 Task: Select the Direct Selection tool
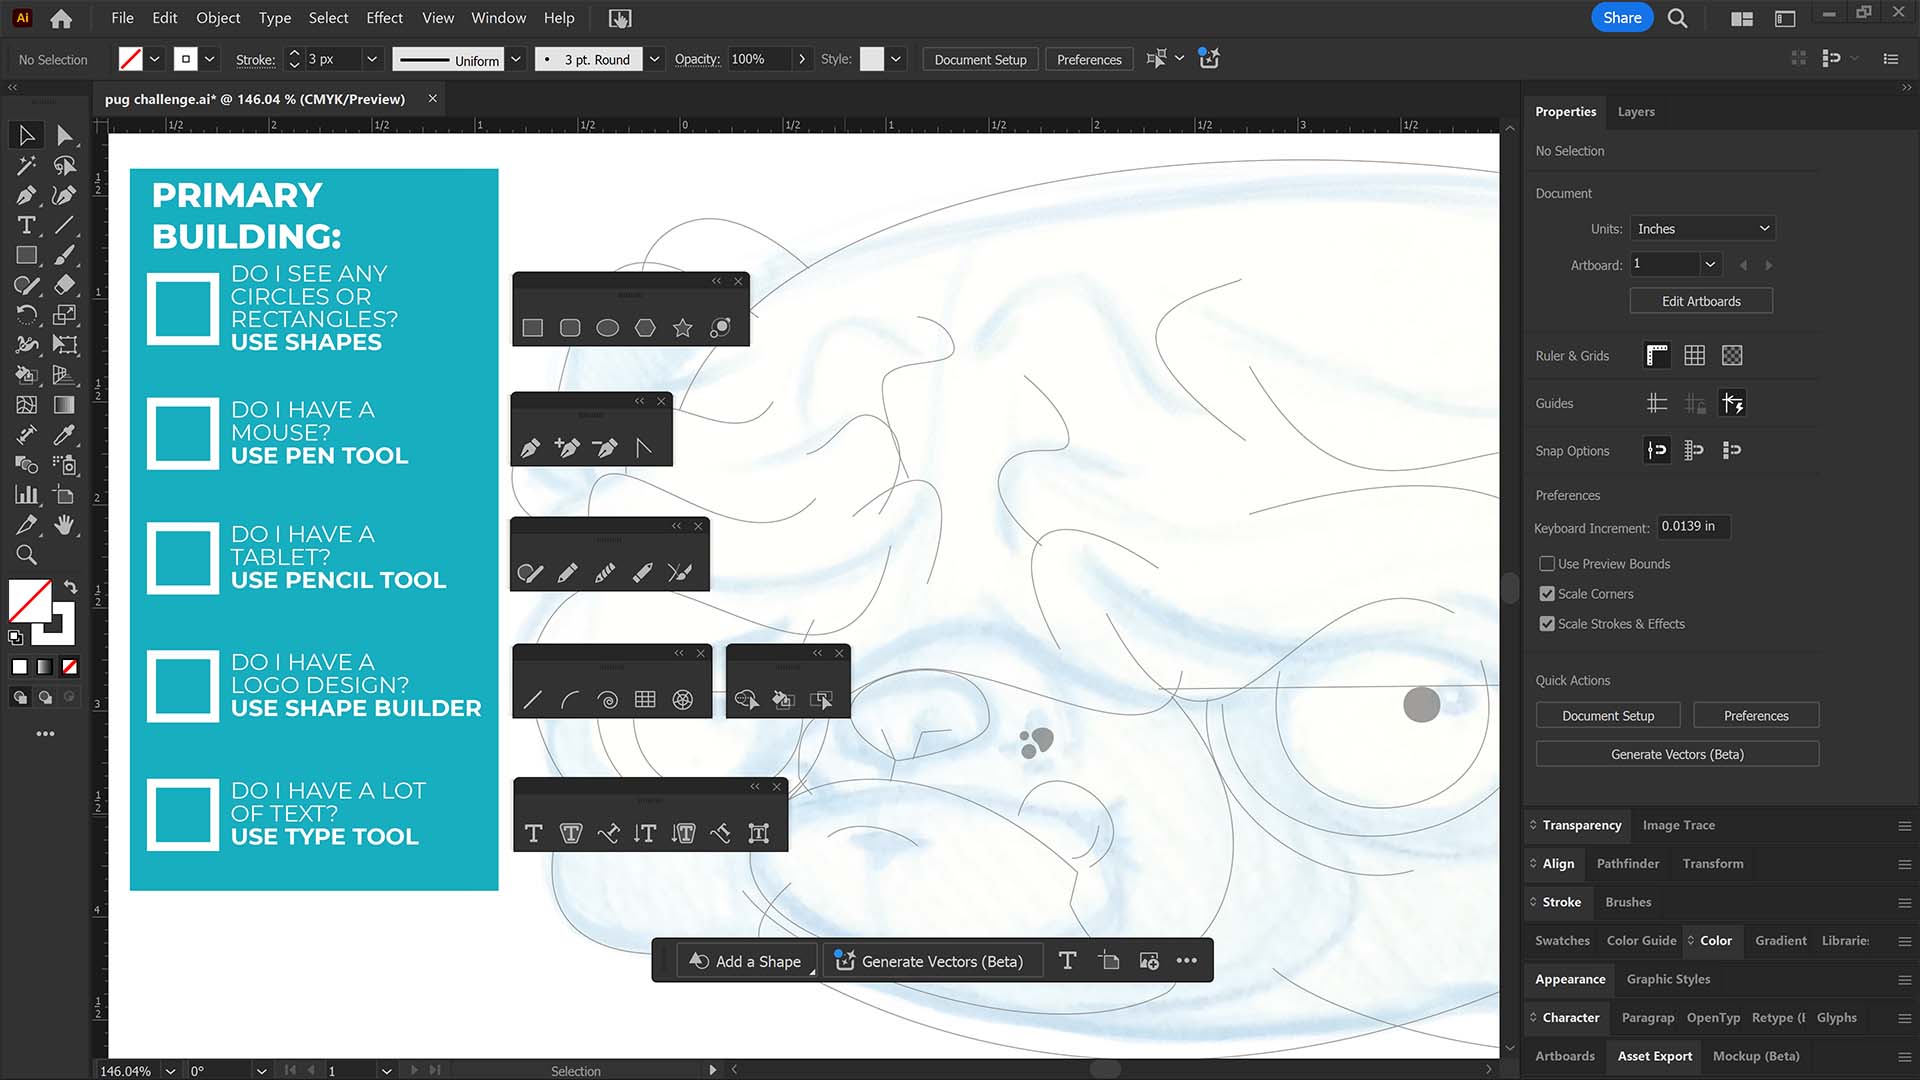pos(64,135)
